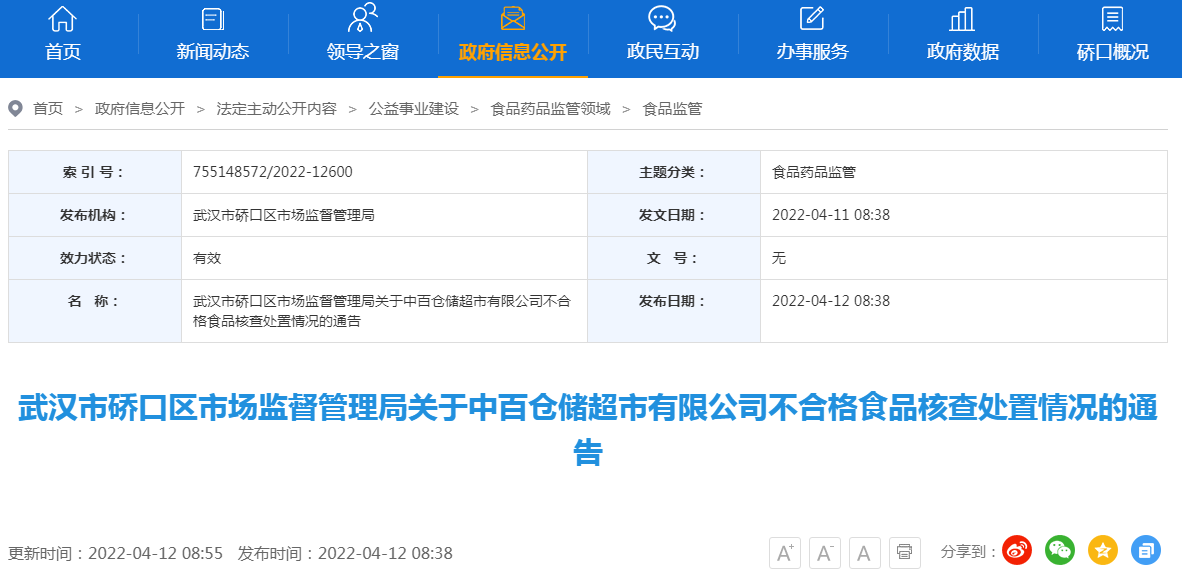Image resolution: width=1182 pixels, height=582 pixels.
Task: Click the open envelope icon
Action: click(x=513, y=18)
